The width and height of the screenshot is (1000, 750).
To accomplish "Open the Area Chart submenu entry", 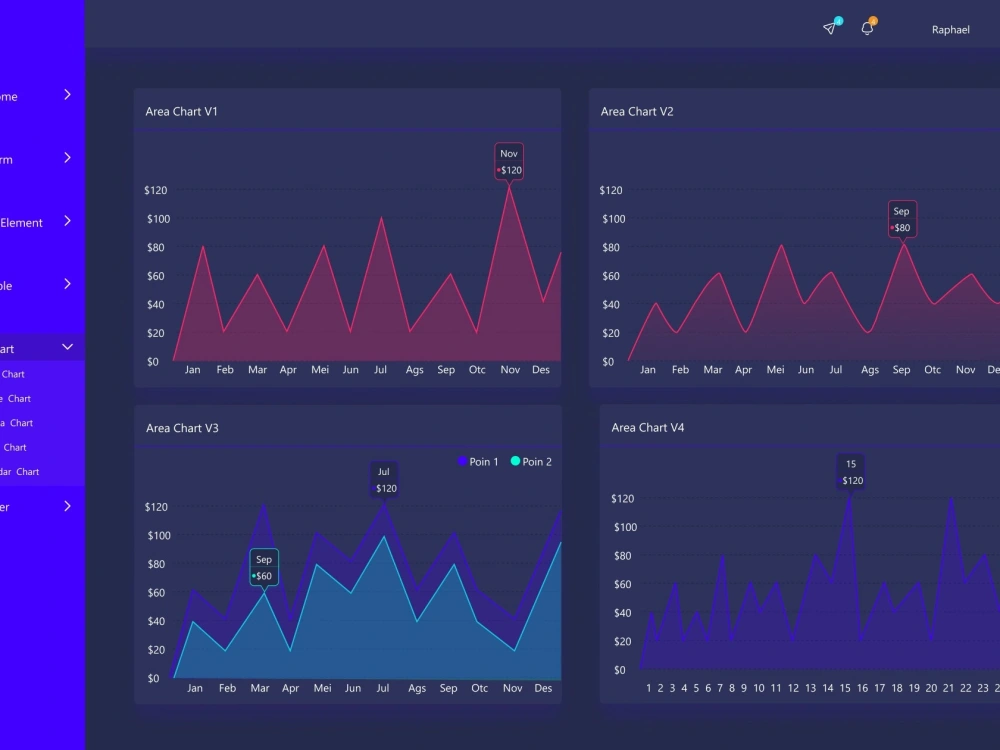I will 17,423.
